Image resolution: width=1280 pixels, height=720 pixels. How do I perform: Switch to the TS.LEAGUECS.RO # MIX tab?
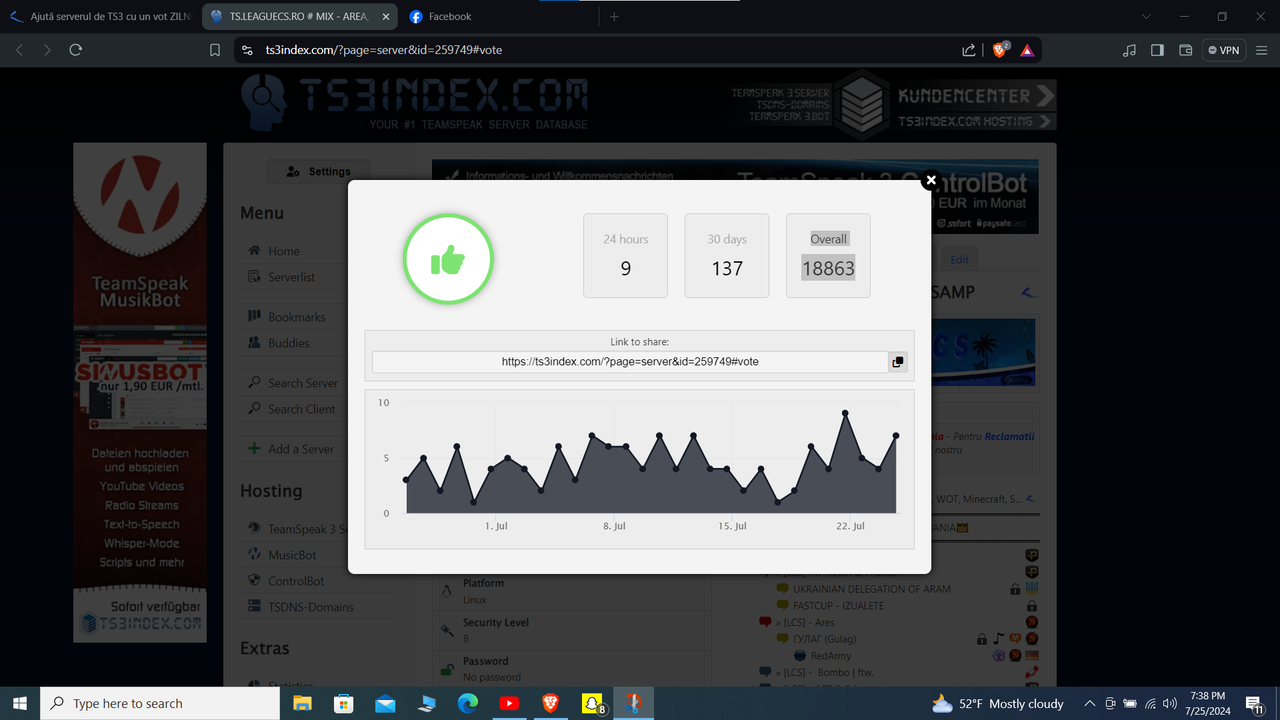[x=300, y=16]
